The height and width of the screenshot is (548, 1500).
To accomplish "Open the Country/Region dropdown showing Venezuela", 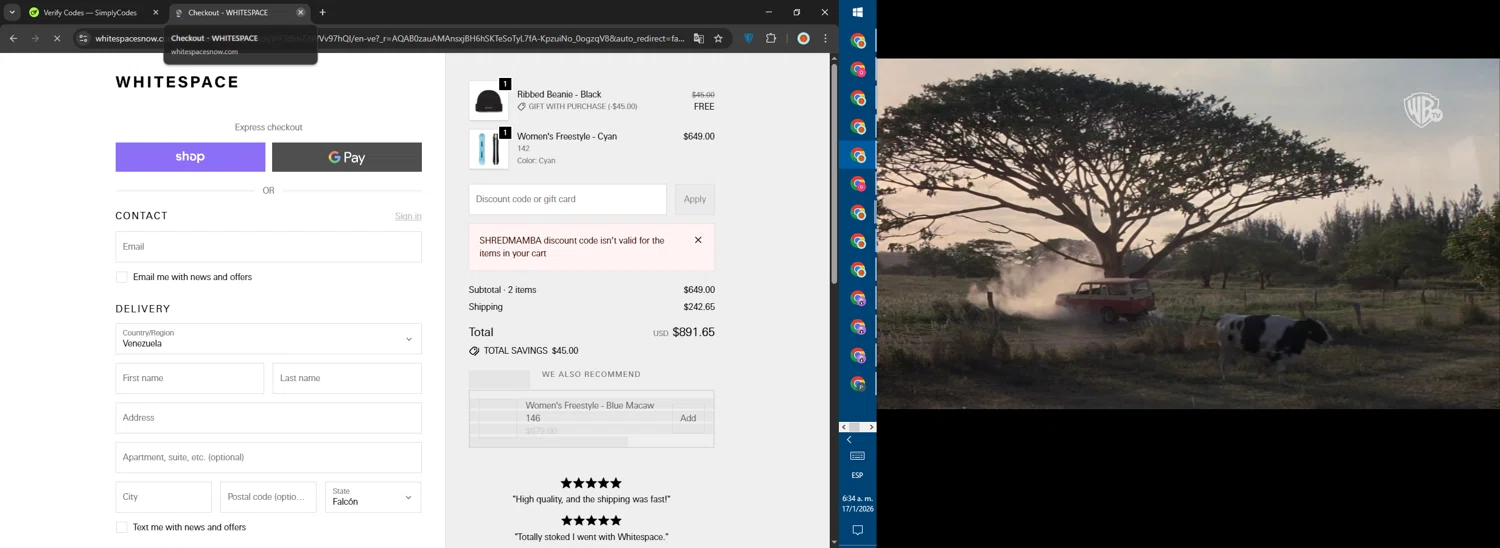I will coord(268,339).
